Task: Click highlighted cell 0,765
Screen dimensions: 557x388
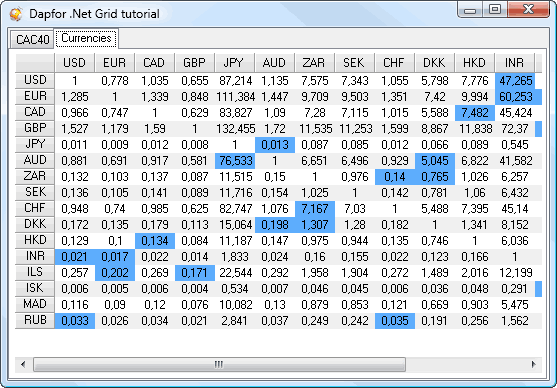Action: tap(435, 177)
